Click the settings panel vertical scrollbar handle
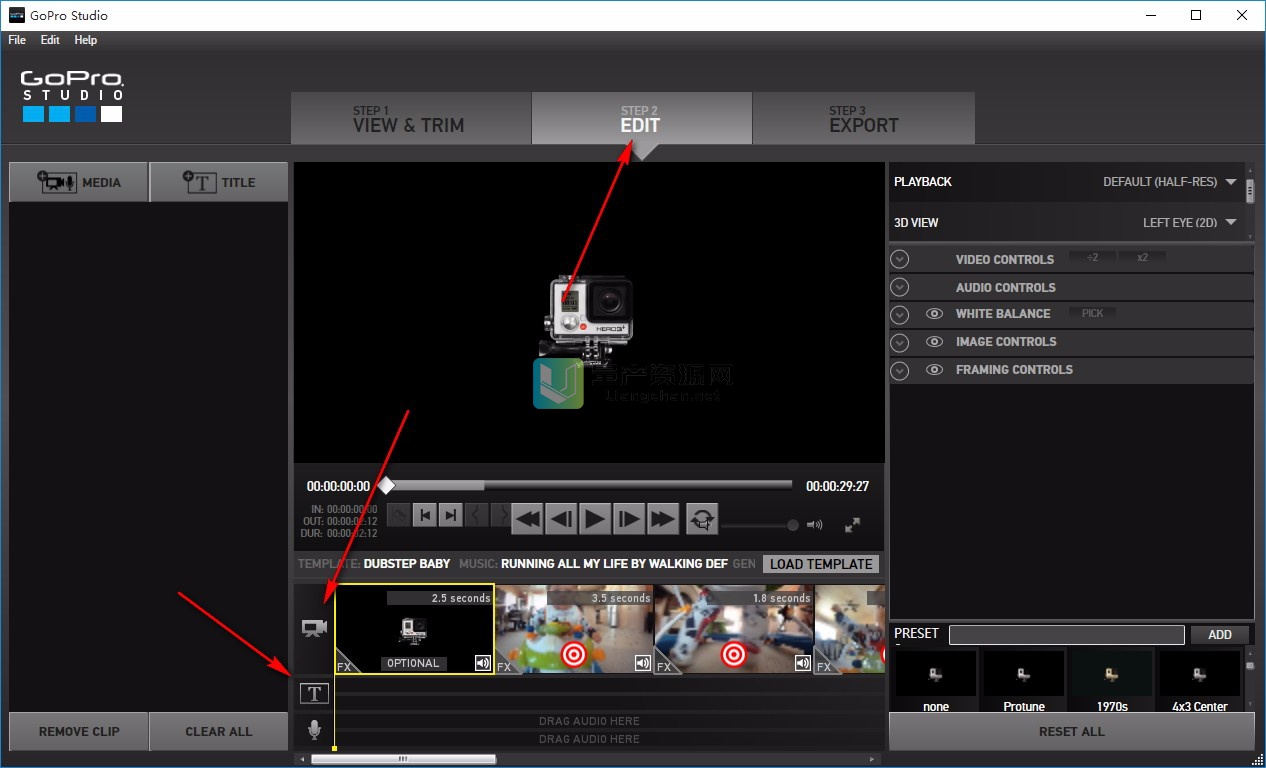The height and width of the screenshot is (768, 1266). 1250,190
